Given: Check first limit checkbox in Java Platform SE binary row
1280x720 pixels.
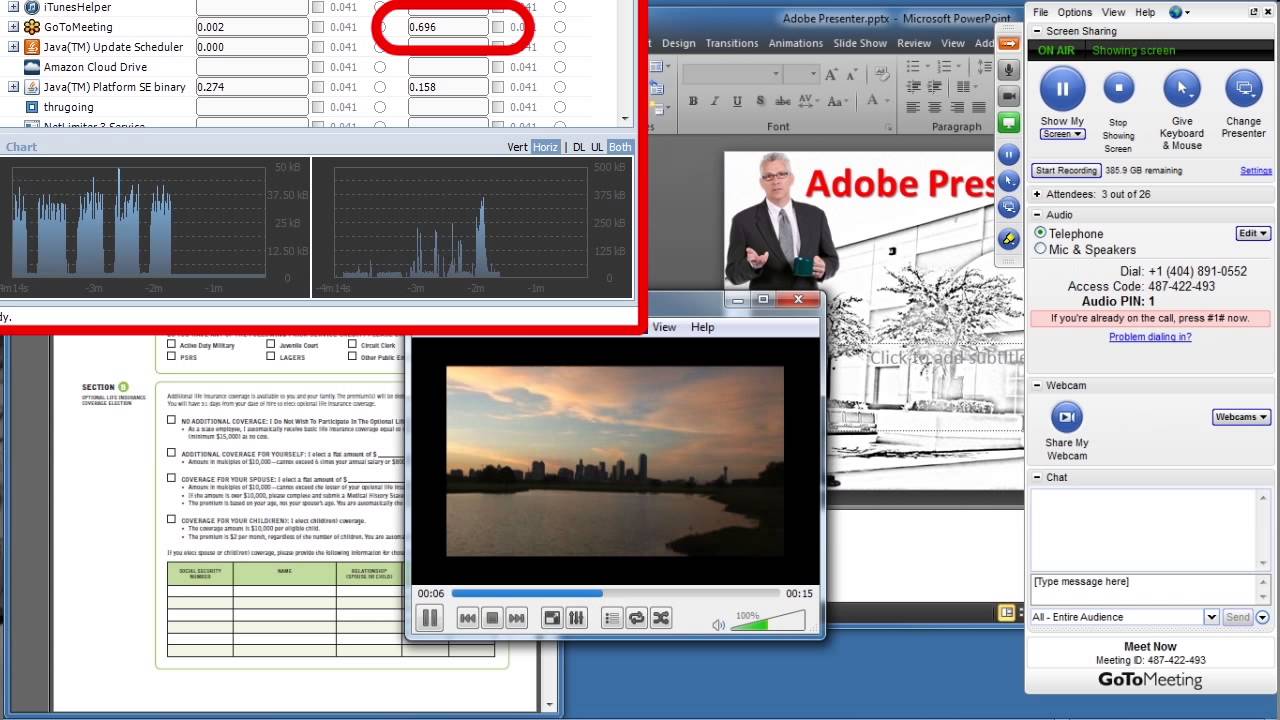Looking at the screenshot, I should (318, 87).
